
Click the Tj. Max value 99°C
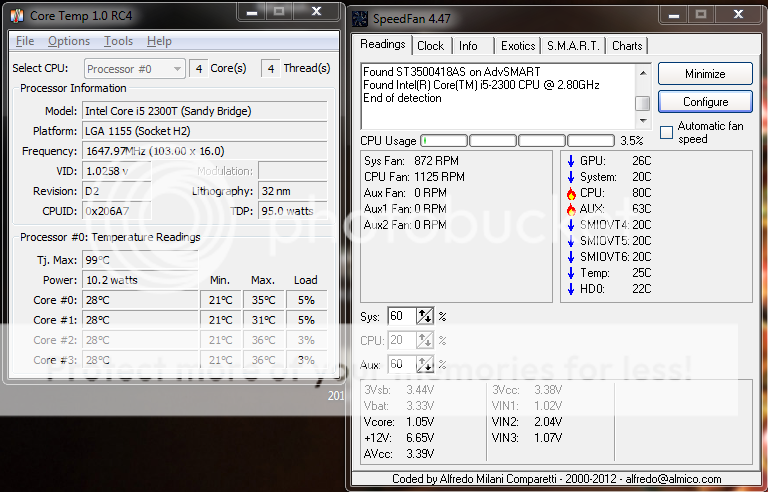(140, 260)
